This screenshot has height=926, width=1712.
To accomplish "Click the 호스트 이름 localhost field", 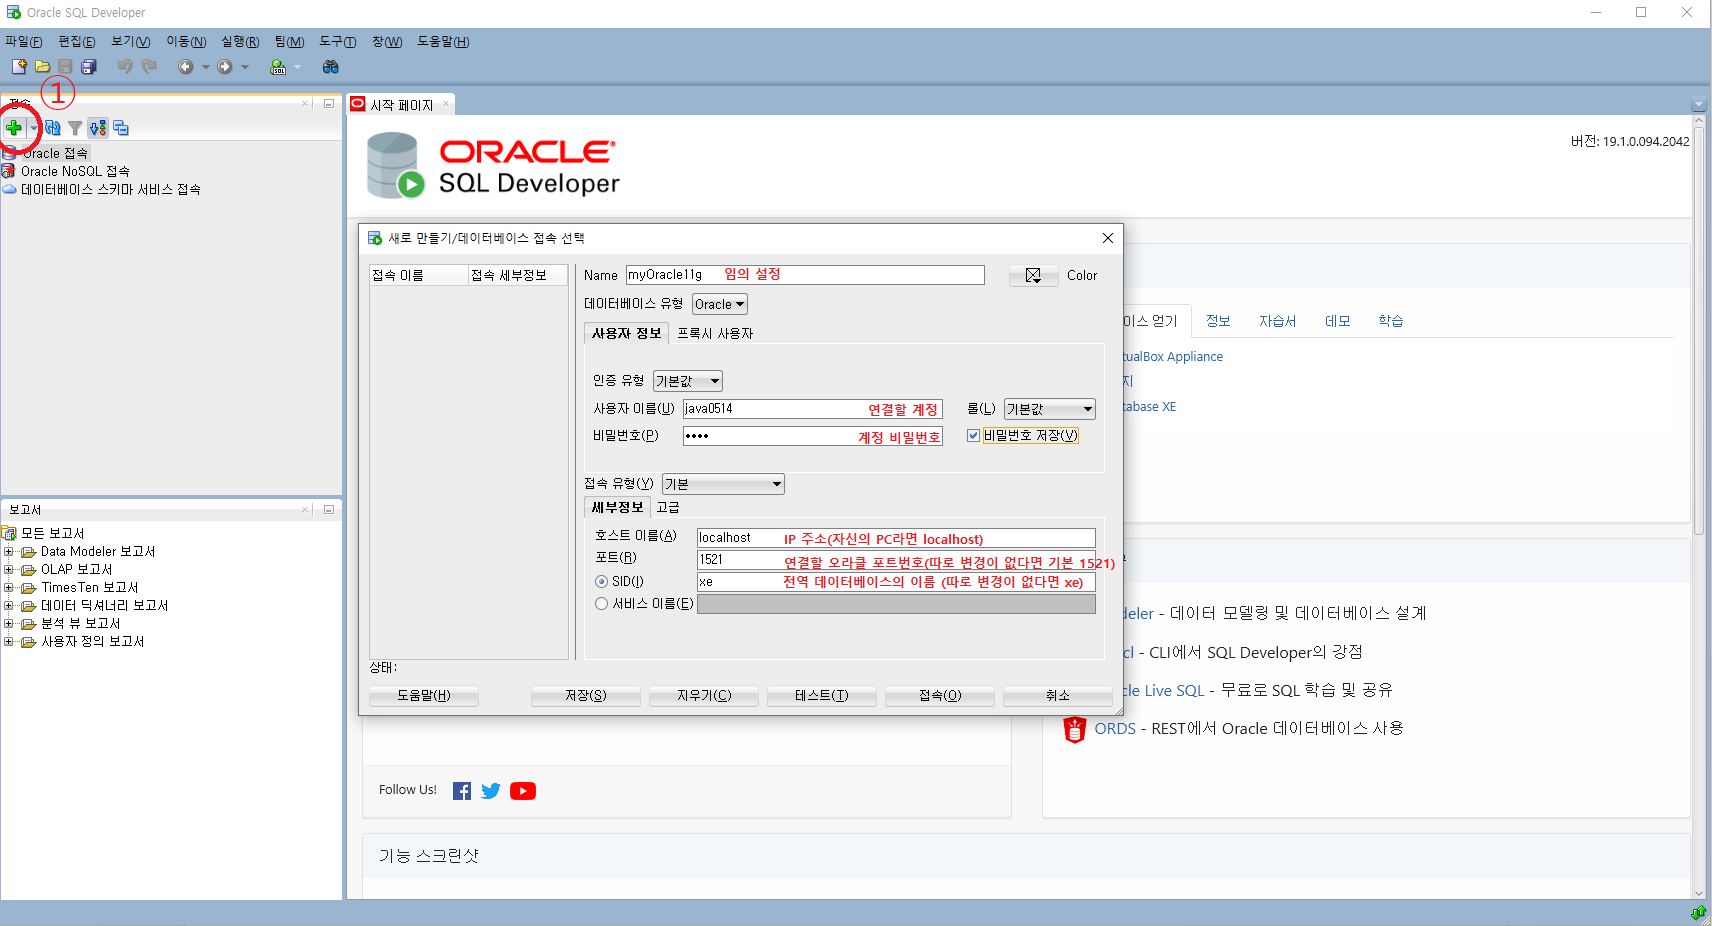I will (x=896, y=538).
